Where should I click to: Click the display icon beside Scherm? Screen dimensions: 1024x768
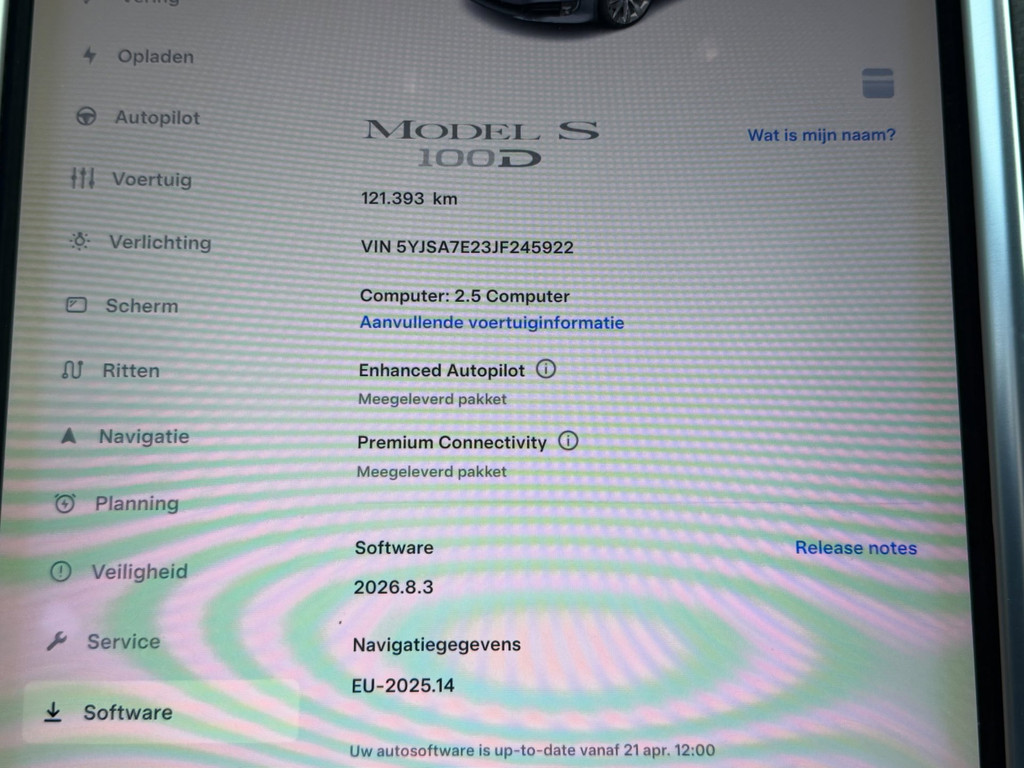76,305
